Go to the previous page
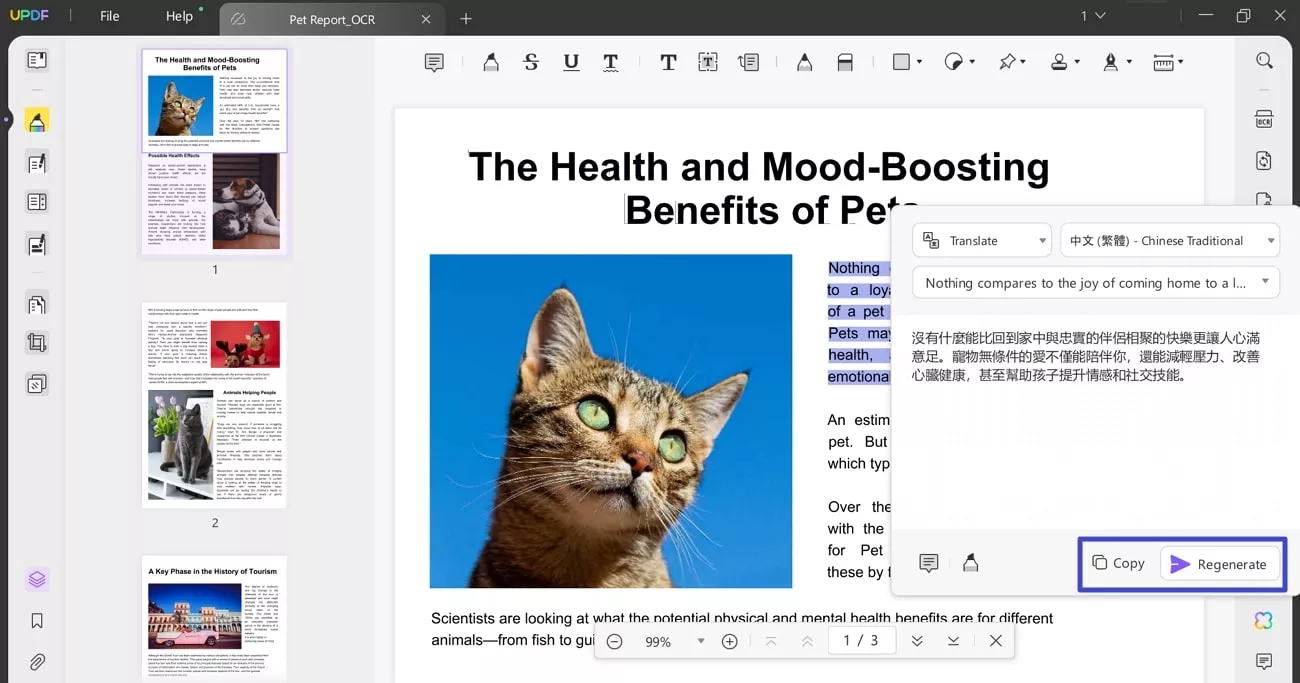 click(807, 641)
